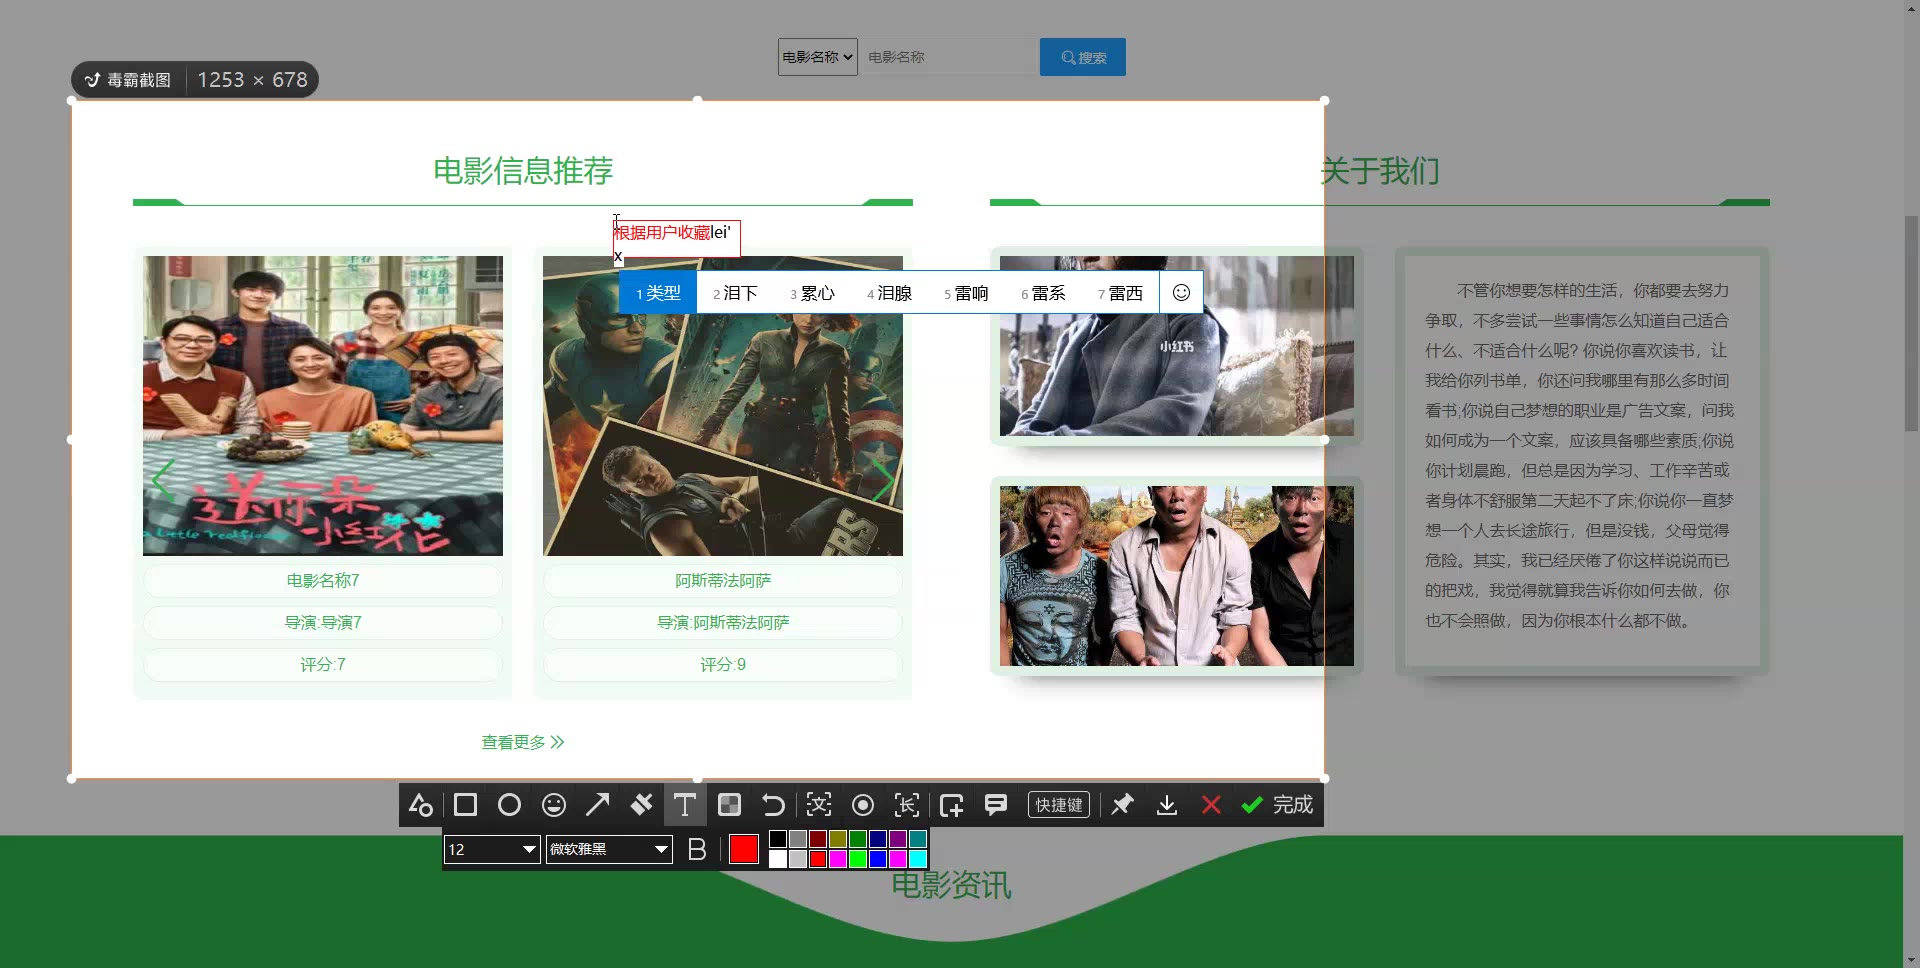The height and width of the screenshot is (968, 1920).
Task: Pick the purple color swatch
Action: click(898, 839)
